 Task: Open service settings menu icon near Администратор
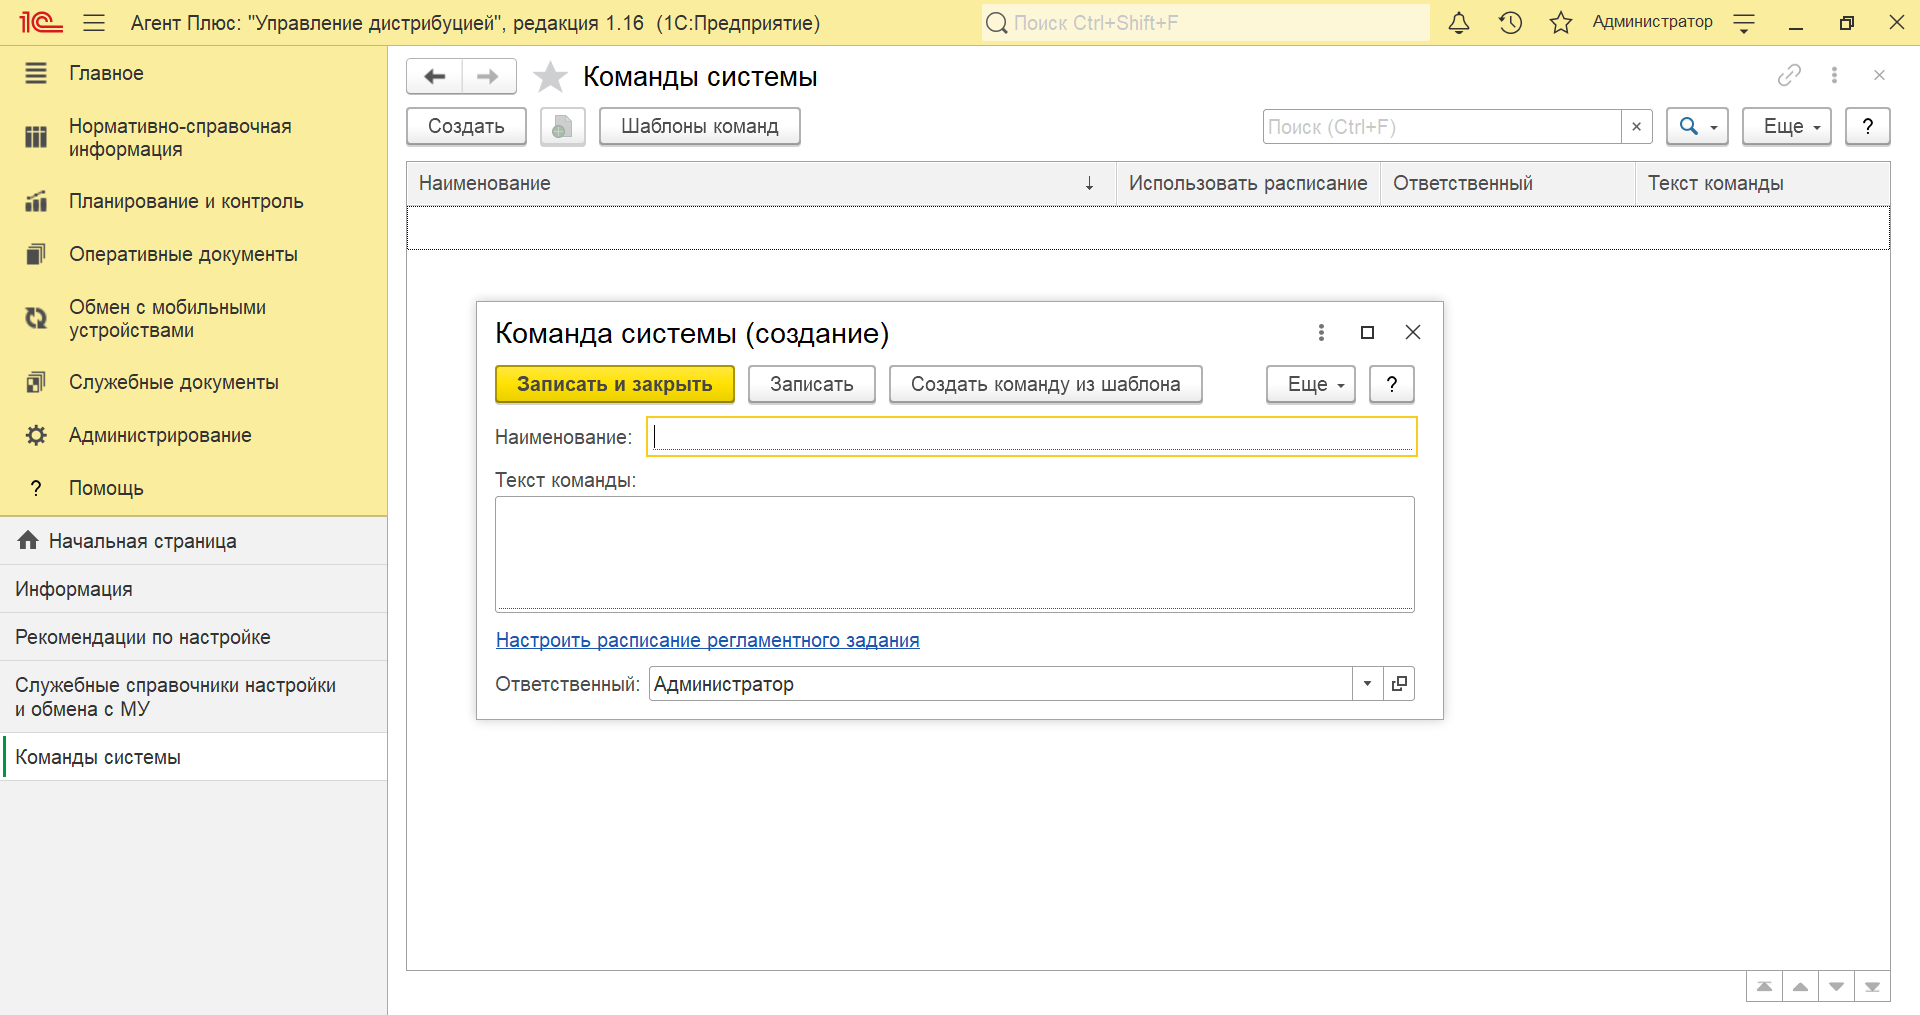pos(1744,23)
